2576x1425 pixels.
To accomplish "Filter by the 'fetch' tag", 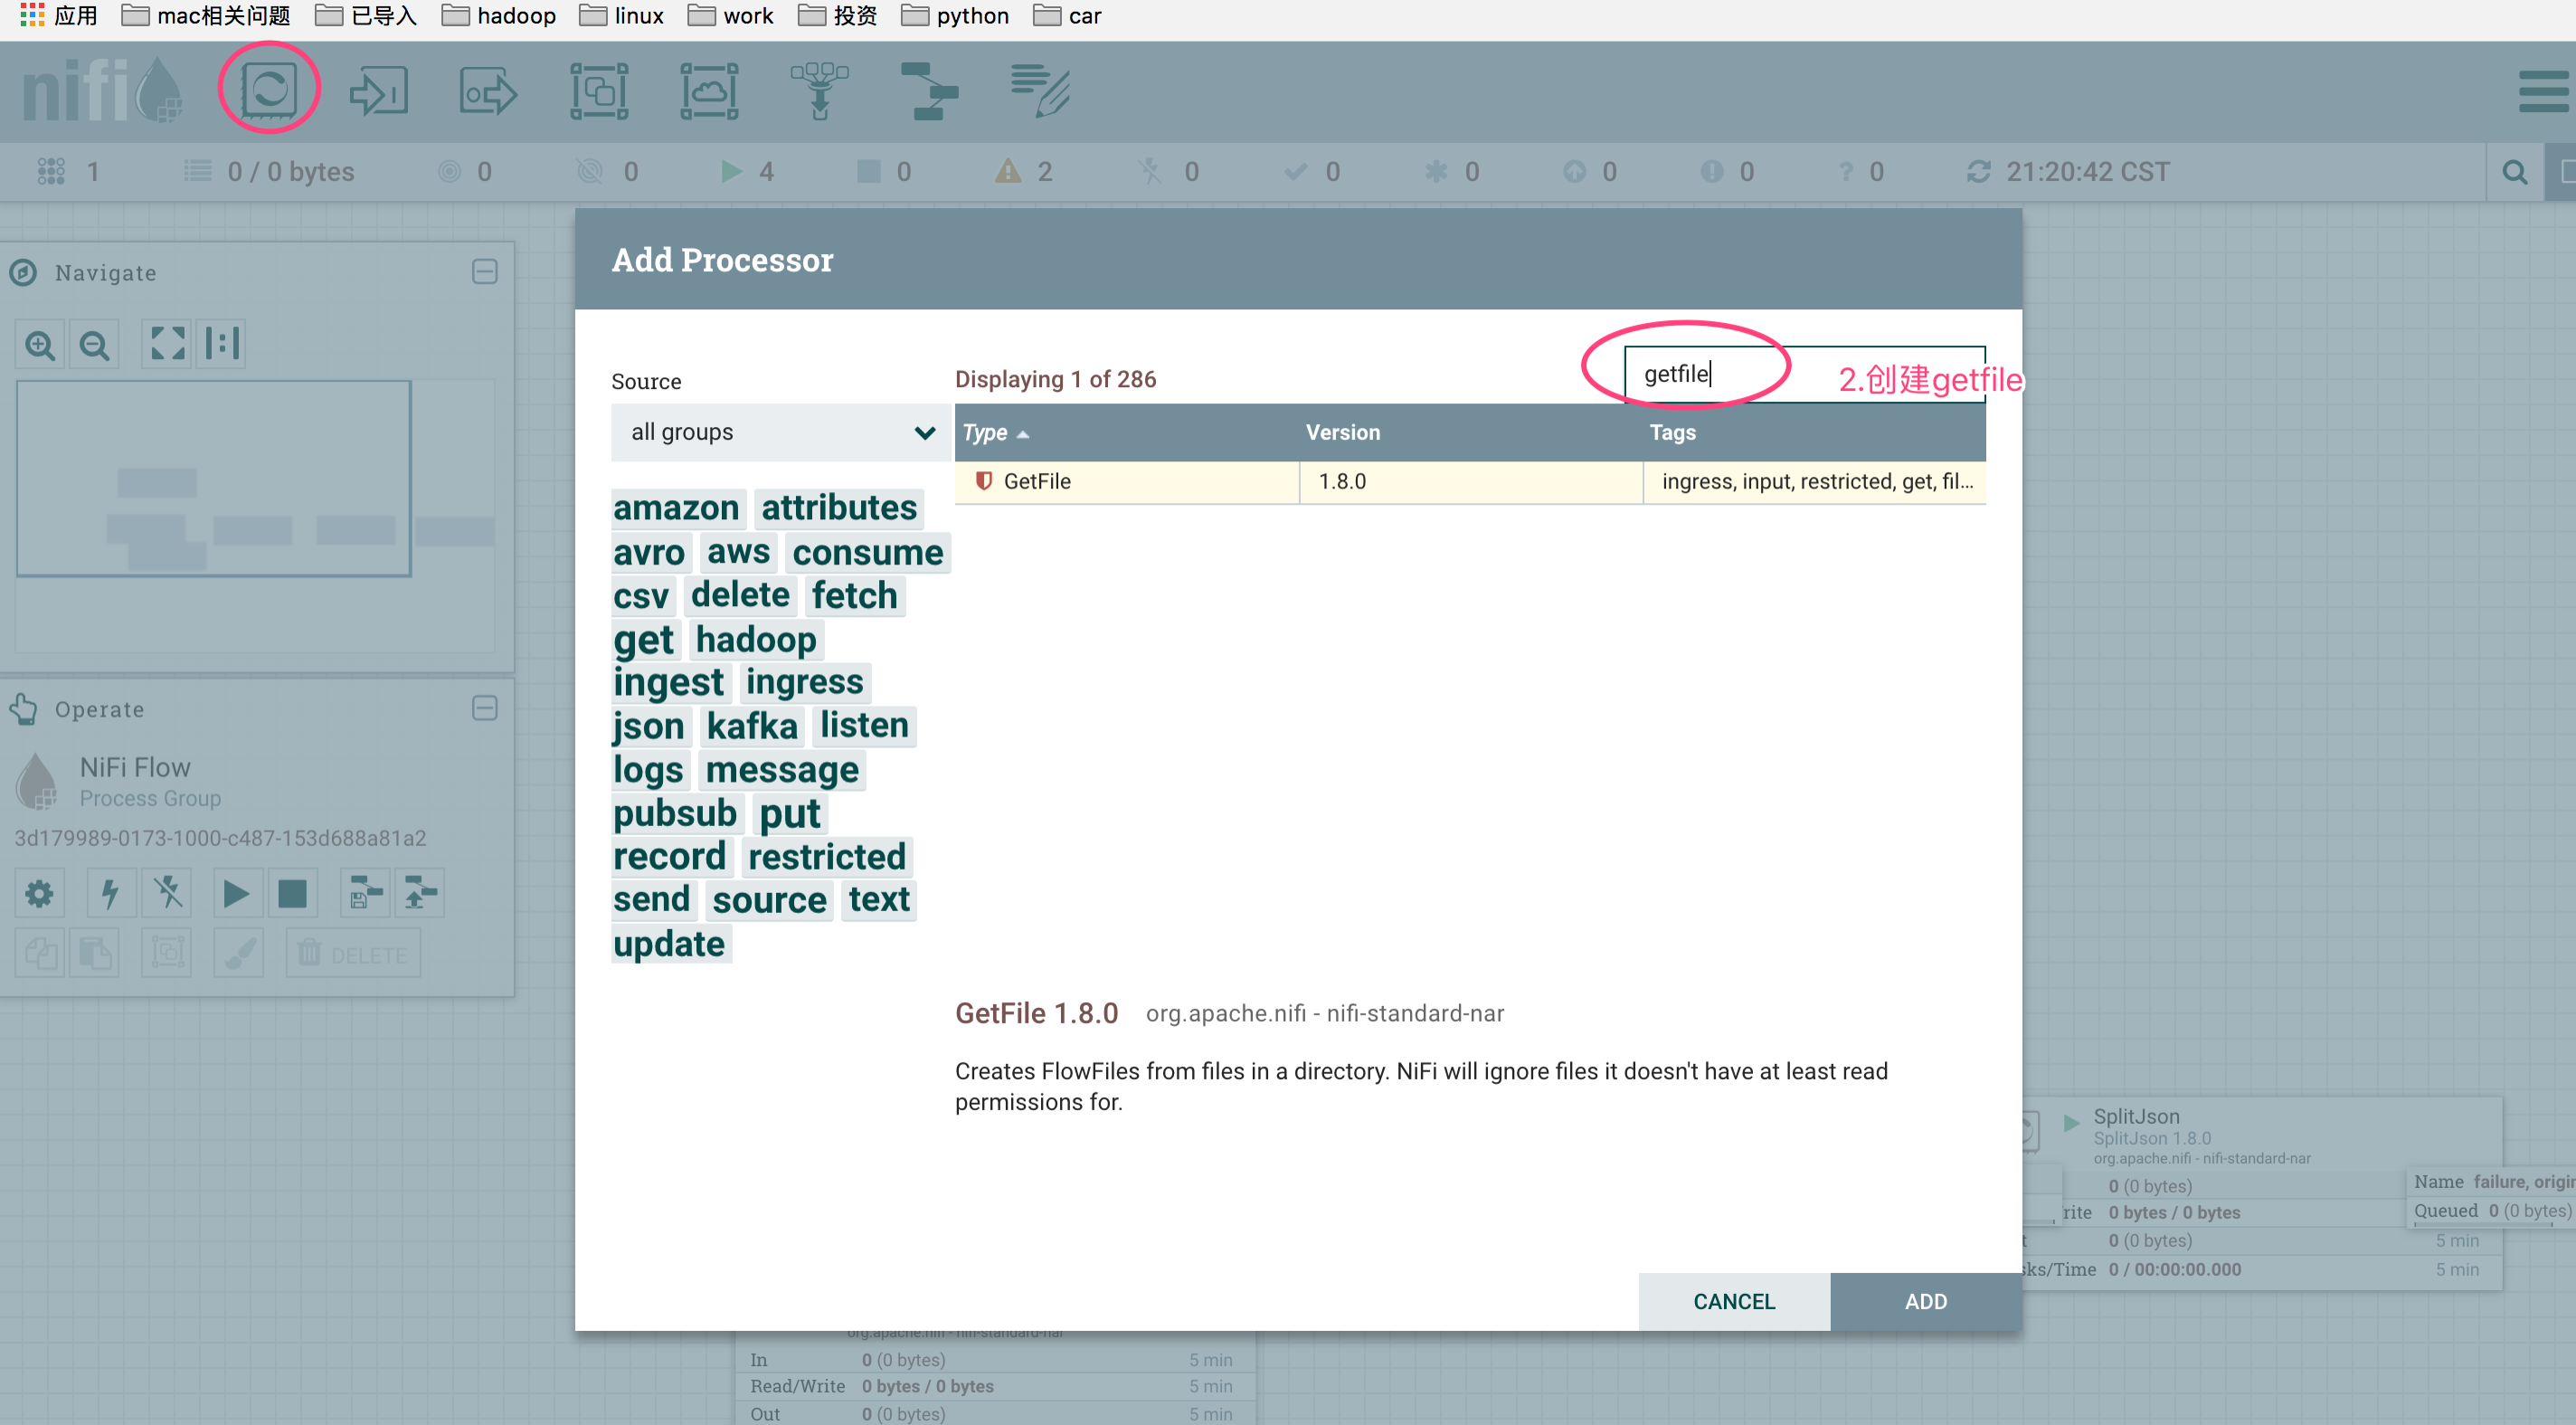I will coord(854,596).
